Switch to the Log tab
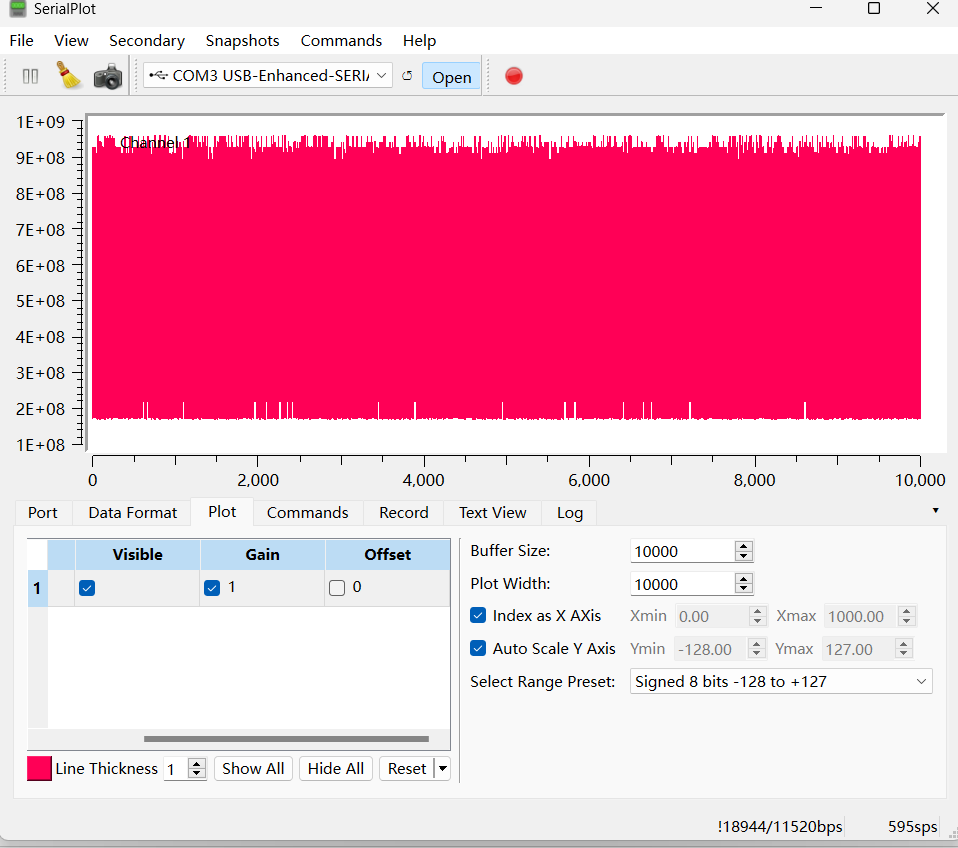958x848 pixels. pos(570,513)
